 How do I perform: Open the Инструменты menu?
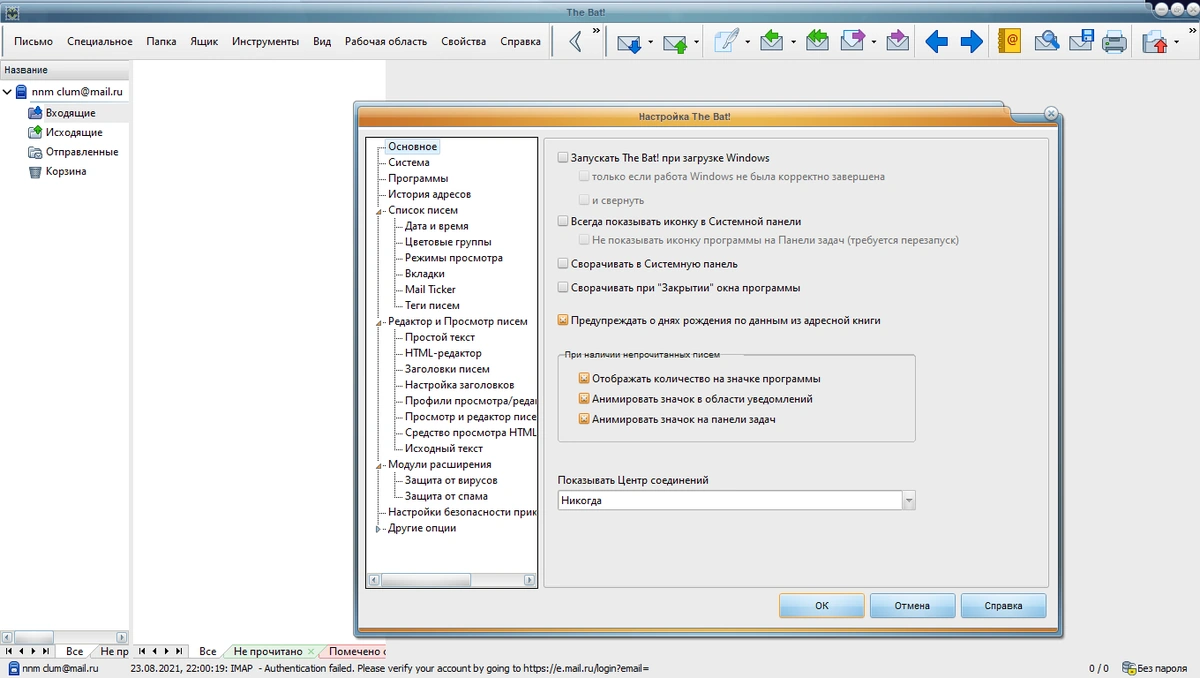coord(265,42)
